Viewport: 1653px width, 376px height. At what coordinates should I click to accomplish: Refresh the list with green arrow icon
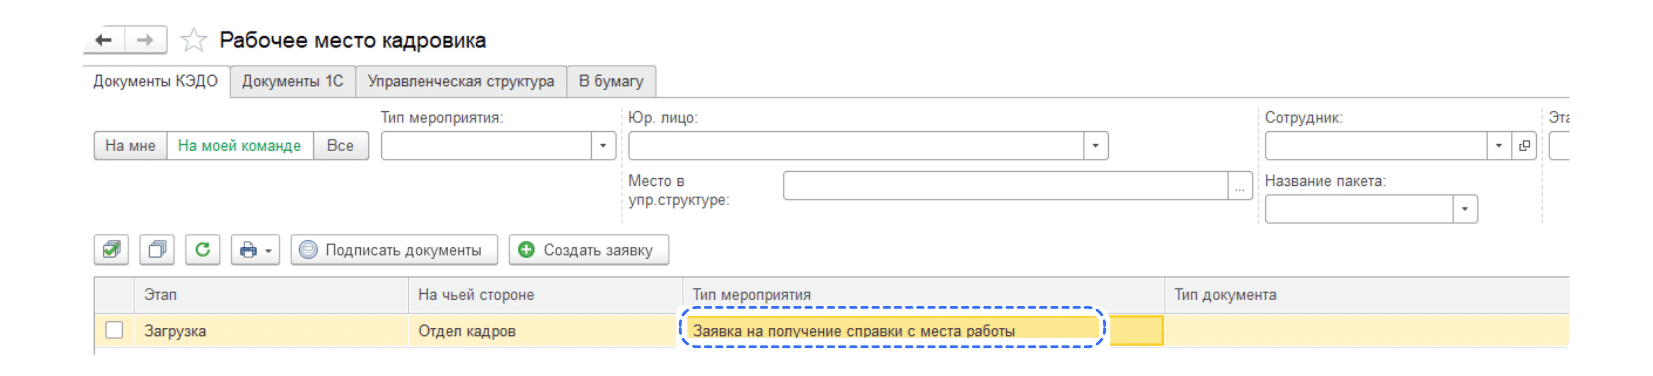point(203,249)
